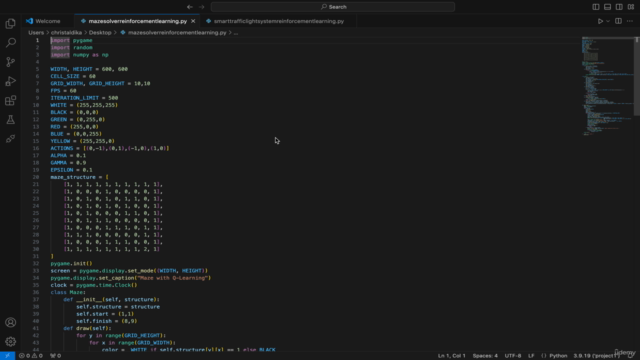The width and height of the screenshot is (640, 360).
Task: Click the Users breadcrumb
Action: click(36, 33)
